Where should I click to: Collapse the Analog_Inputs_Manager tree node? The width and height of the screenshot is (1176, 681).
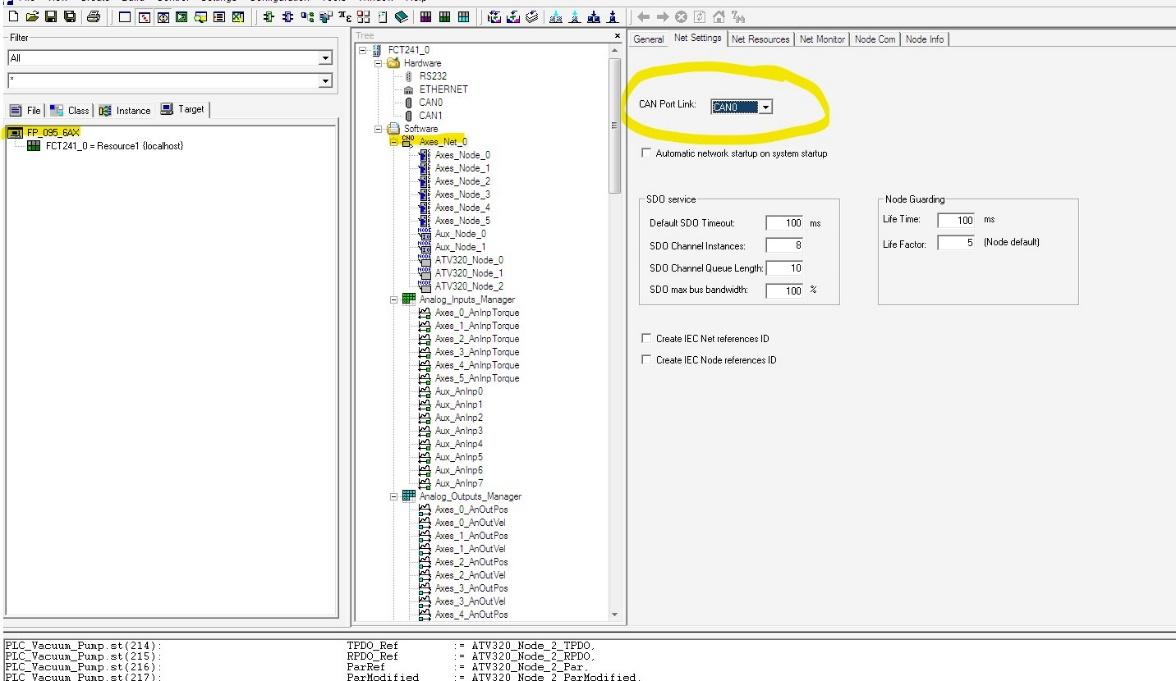tap(393, 299)
